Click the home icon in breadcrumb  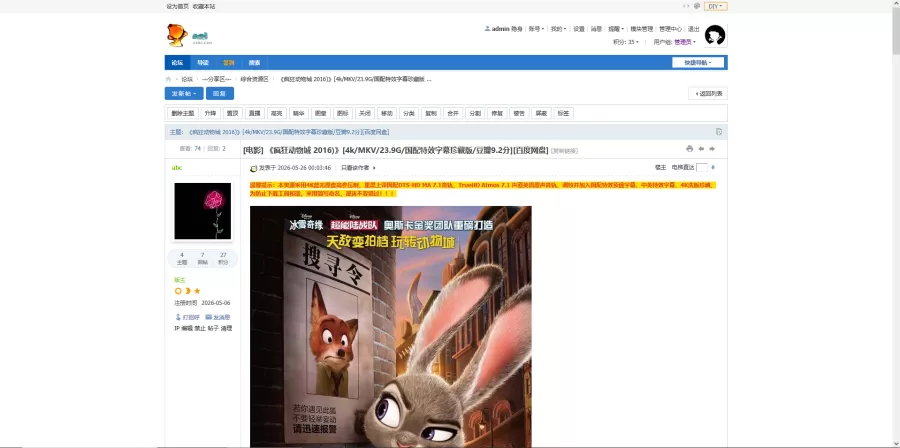click(x=168, y=79)
